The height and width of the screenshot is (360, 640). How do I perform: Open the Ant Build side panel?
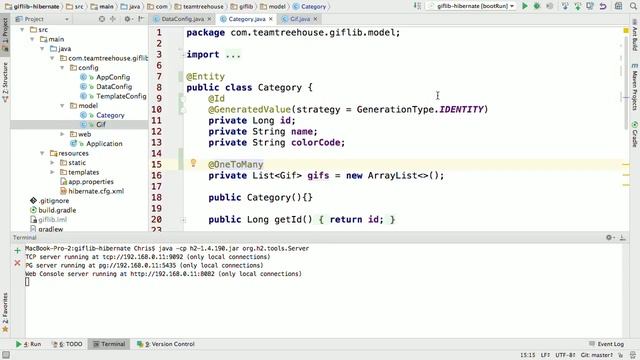pos(635,35)
